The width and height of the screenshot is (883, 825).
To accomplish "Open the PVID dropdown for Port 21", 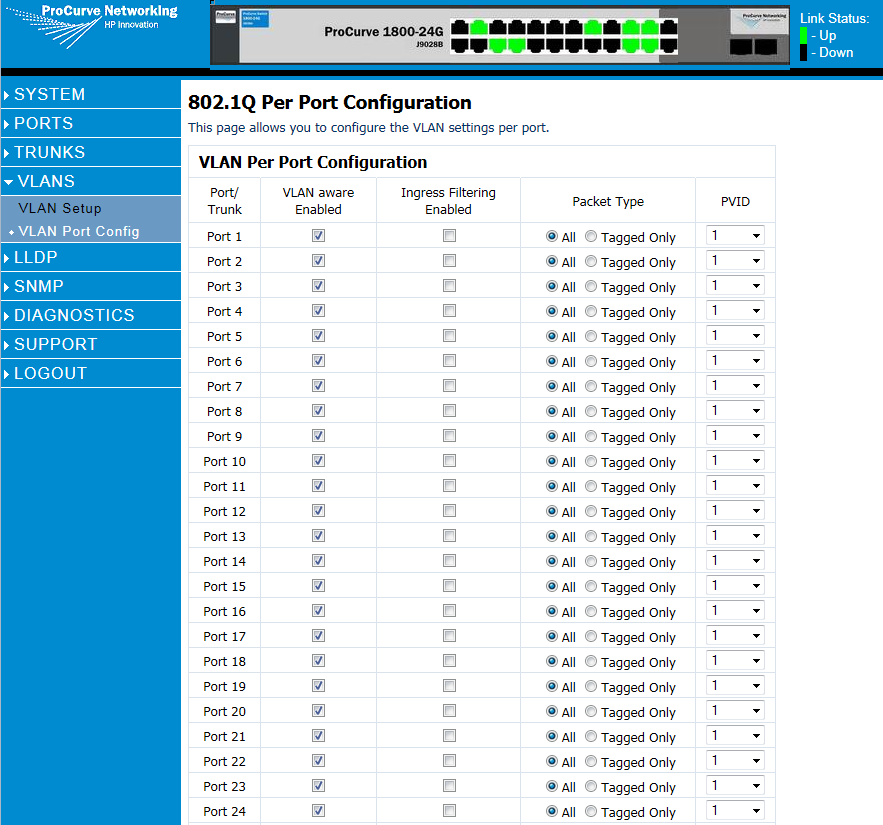I will [x=735, y=735].
